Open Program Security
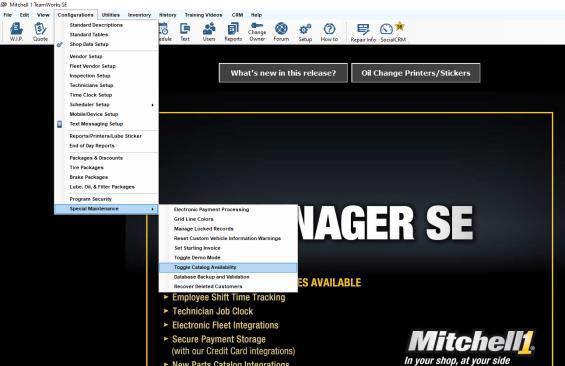565x366 pixels. click(106, 199)
